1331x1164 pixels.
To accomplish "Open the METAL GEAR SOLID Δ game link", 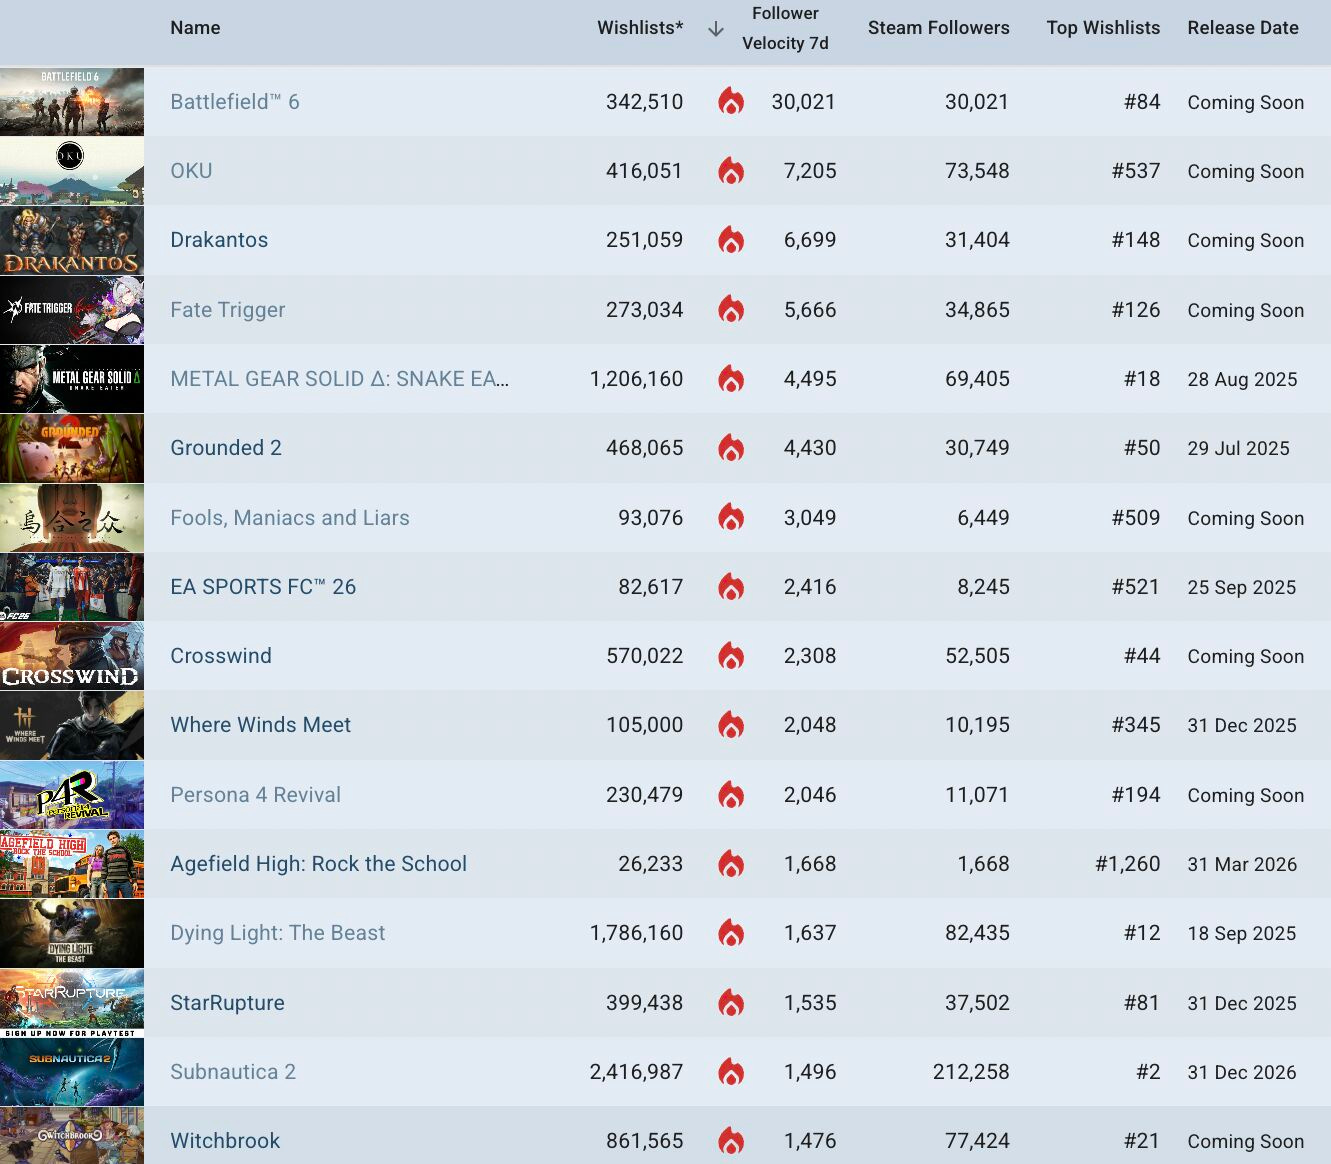I will [340, 379].
